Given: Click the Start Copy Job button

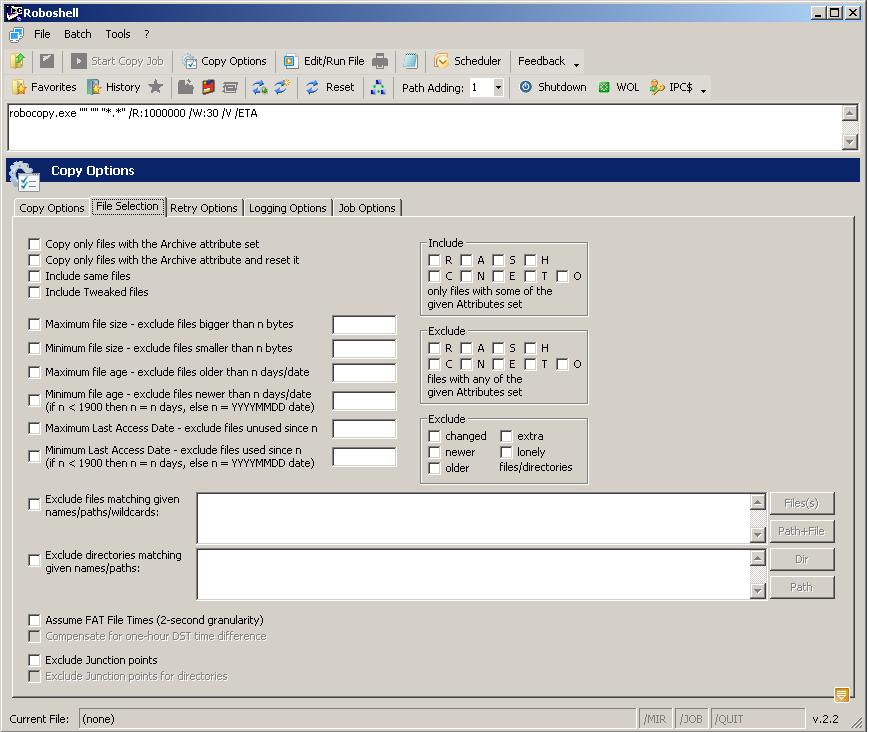Looking at the screenshot, I should pyautogui.click(x=118, y=61).
